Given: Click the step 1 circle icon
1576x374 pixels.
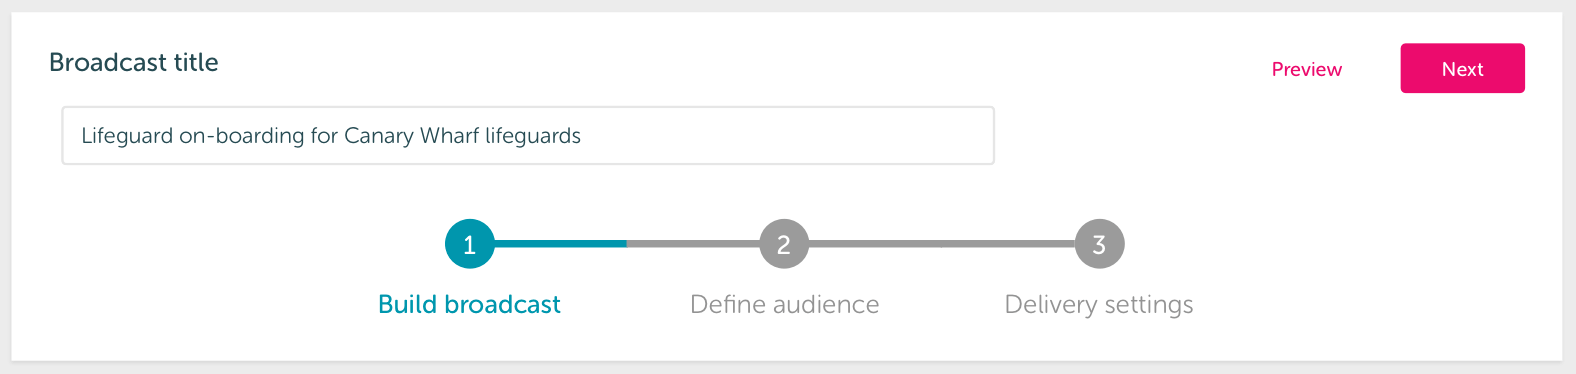Looking at the screenshot, I should click(x=469, y=244).
